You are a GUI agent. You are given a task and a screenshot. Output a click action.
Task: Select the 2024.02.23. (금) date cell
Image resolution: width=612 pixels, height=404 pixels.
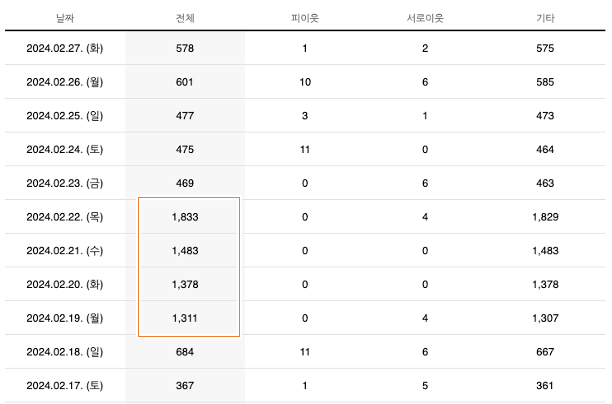[x=65, y=184]
